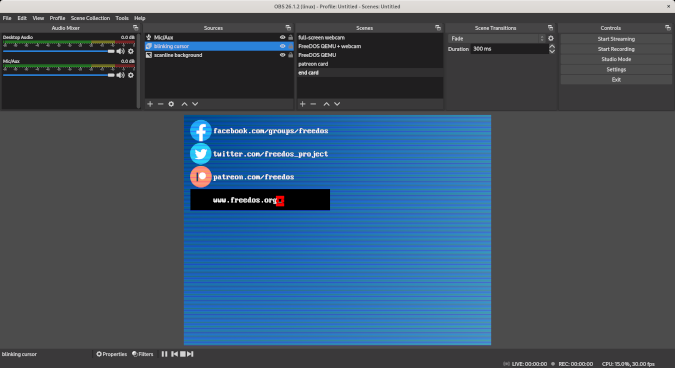Open Filters for blinking cursor
Image resolution: width=675 pixels, height=368 pixels.
142,354
